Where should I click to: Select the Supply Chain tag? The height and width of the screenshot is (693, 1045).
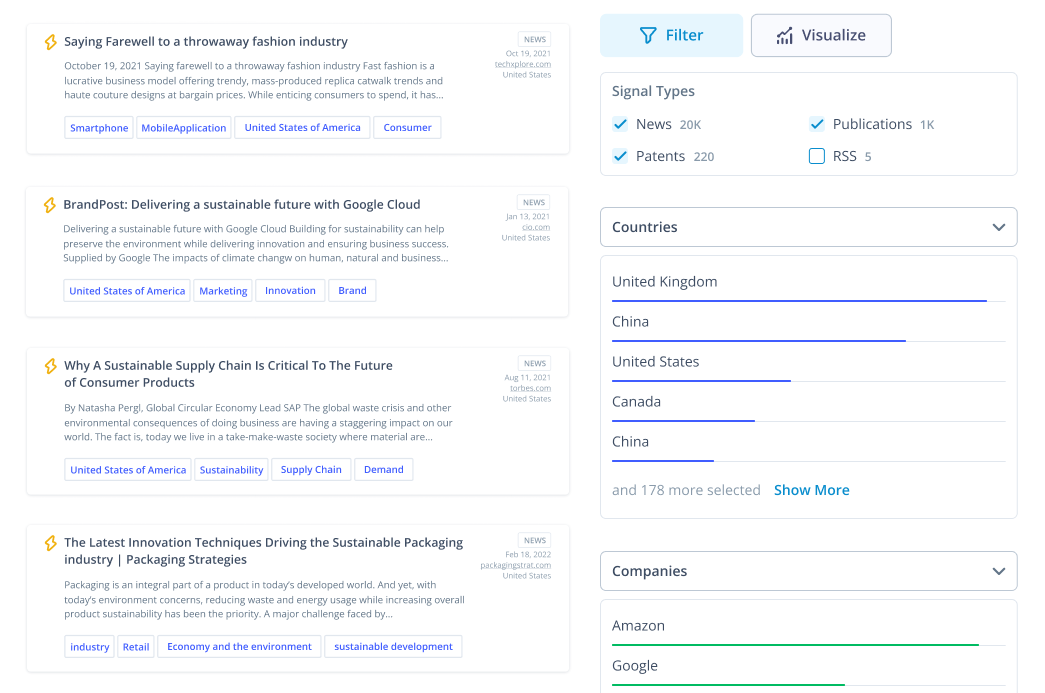[311, 470]
